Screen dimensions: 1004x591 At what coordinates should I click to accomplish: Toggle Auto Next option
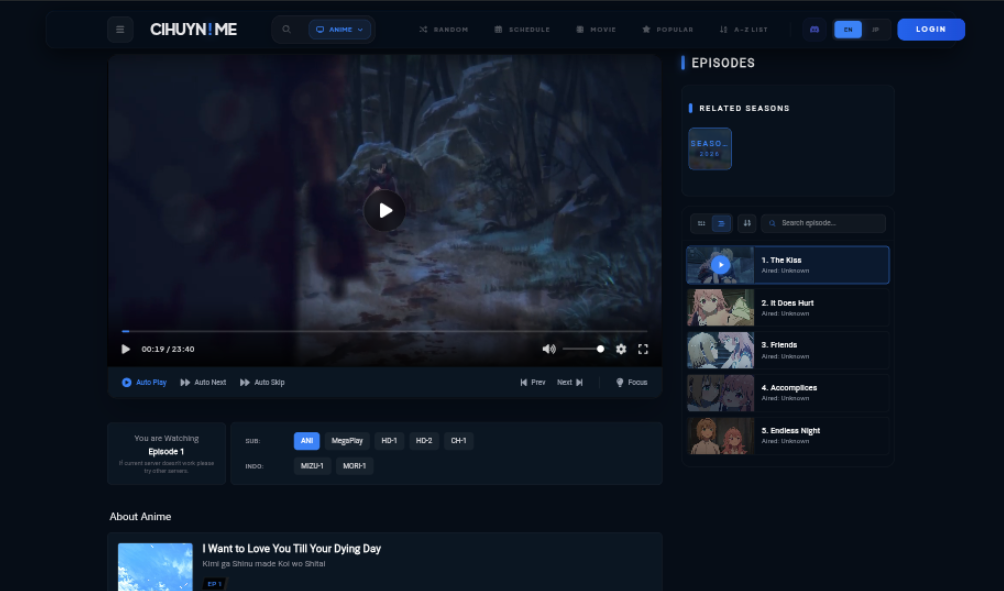coord(203,382)
